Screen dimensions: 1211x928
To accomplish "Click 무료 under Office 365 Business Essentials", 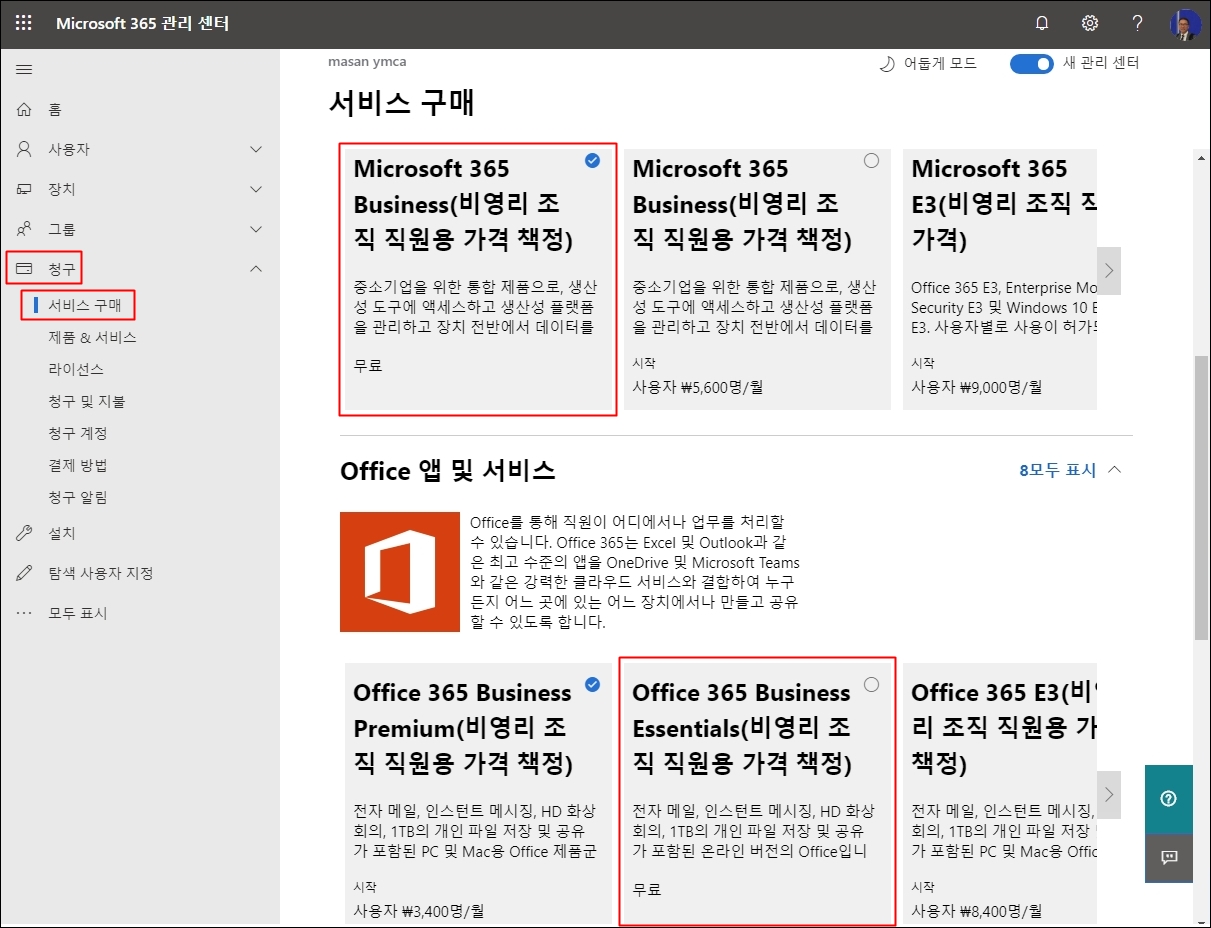I will 647,889.
